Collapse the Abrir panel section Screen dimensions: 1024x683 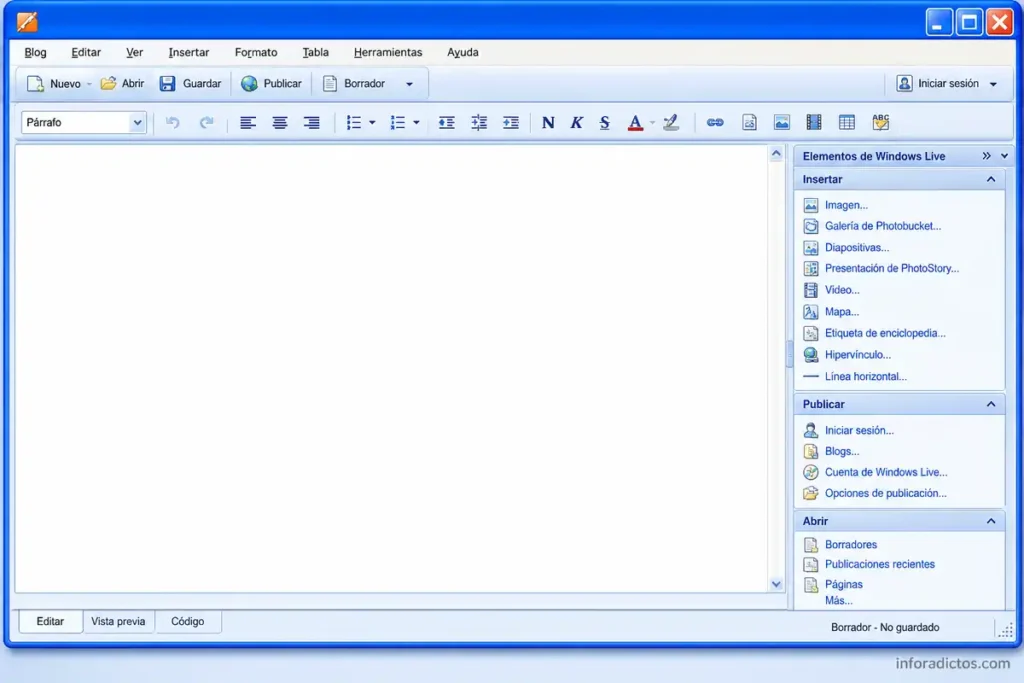pyautogui.click(x=991, y=521)
